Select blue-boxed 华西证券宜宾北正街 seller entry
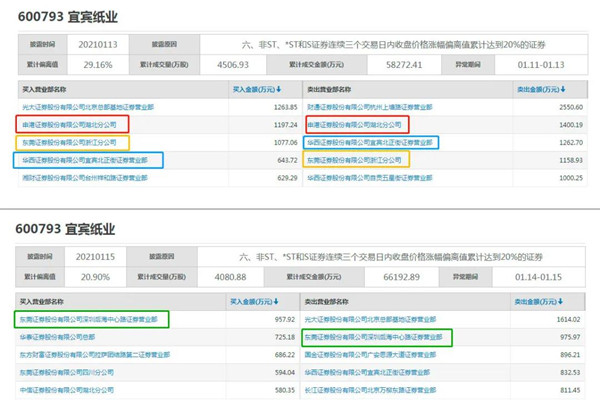600x412 pixels. tap(370, 142)
